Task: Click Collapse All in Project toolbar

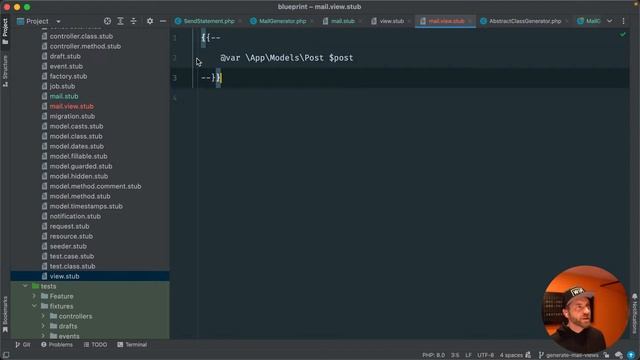Action: (x=133, y=21)
